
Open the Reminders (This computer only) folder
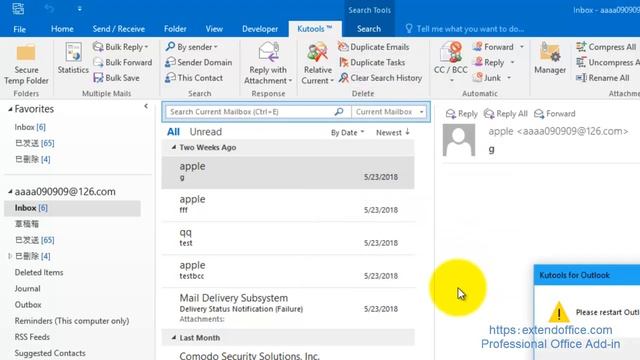[x=72, y=321]
